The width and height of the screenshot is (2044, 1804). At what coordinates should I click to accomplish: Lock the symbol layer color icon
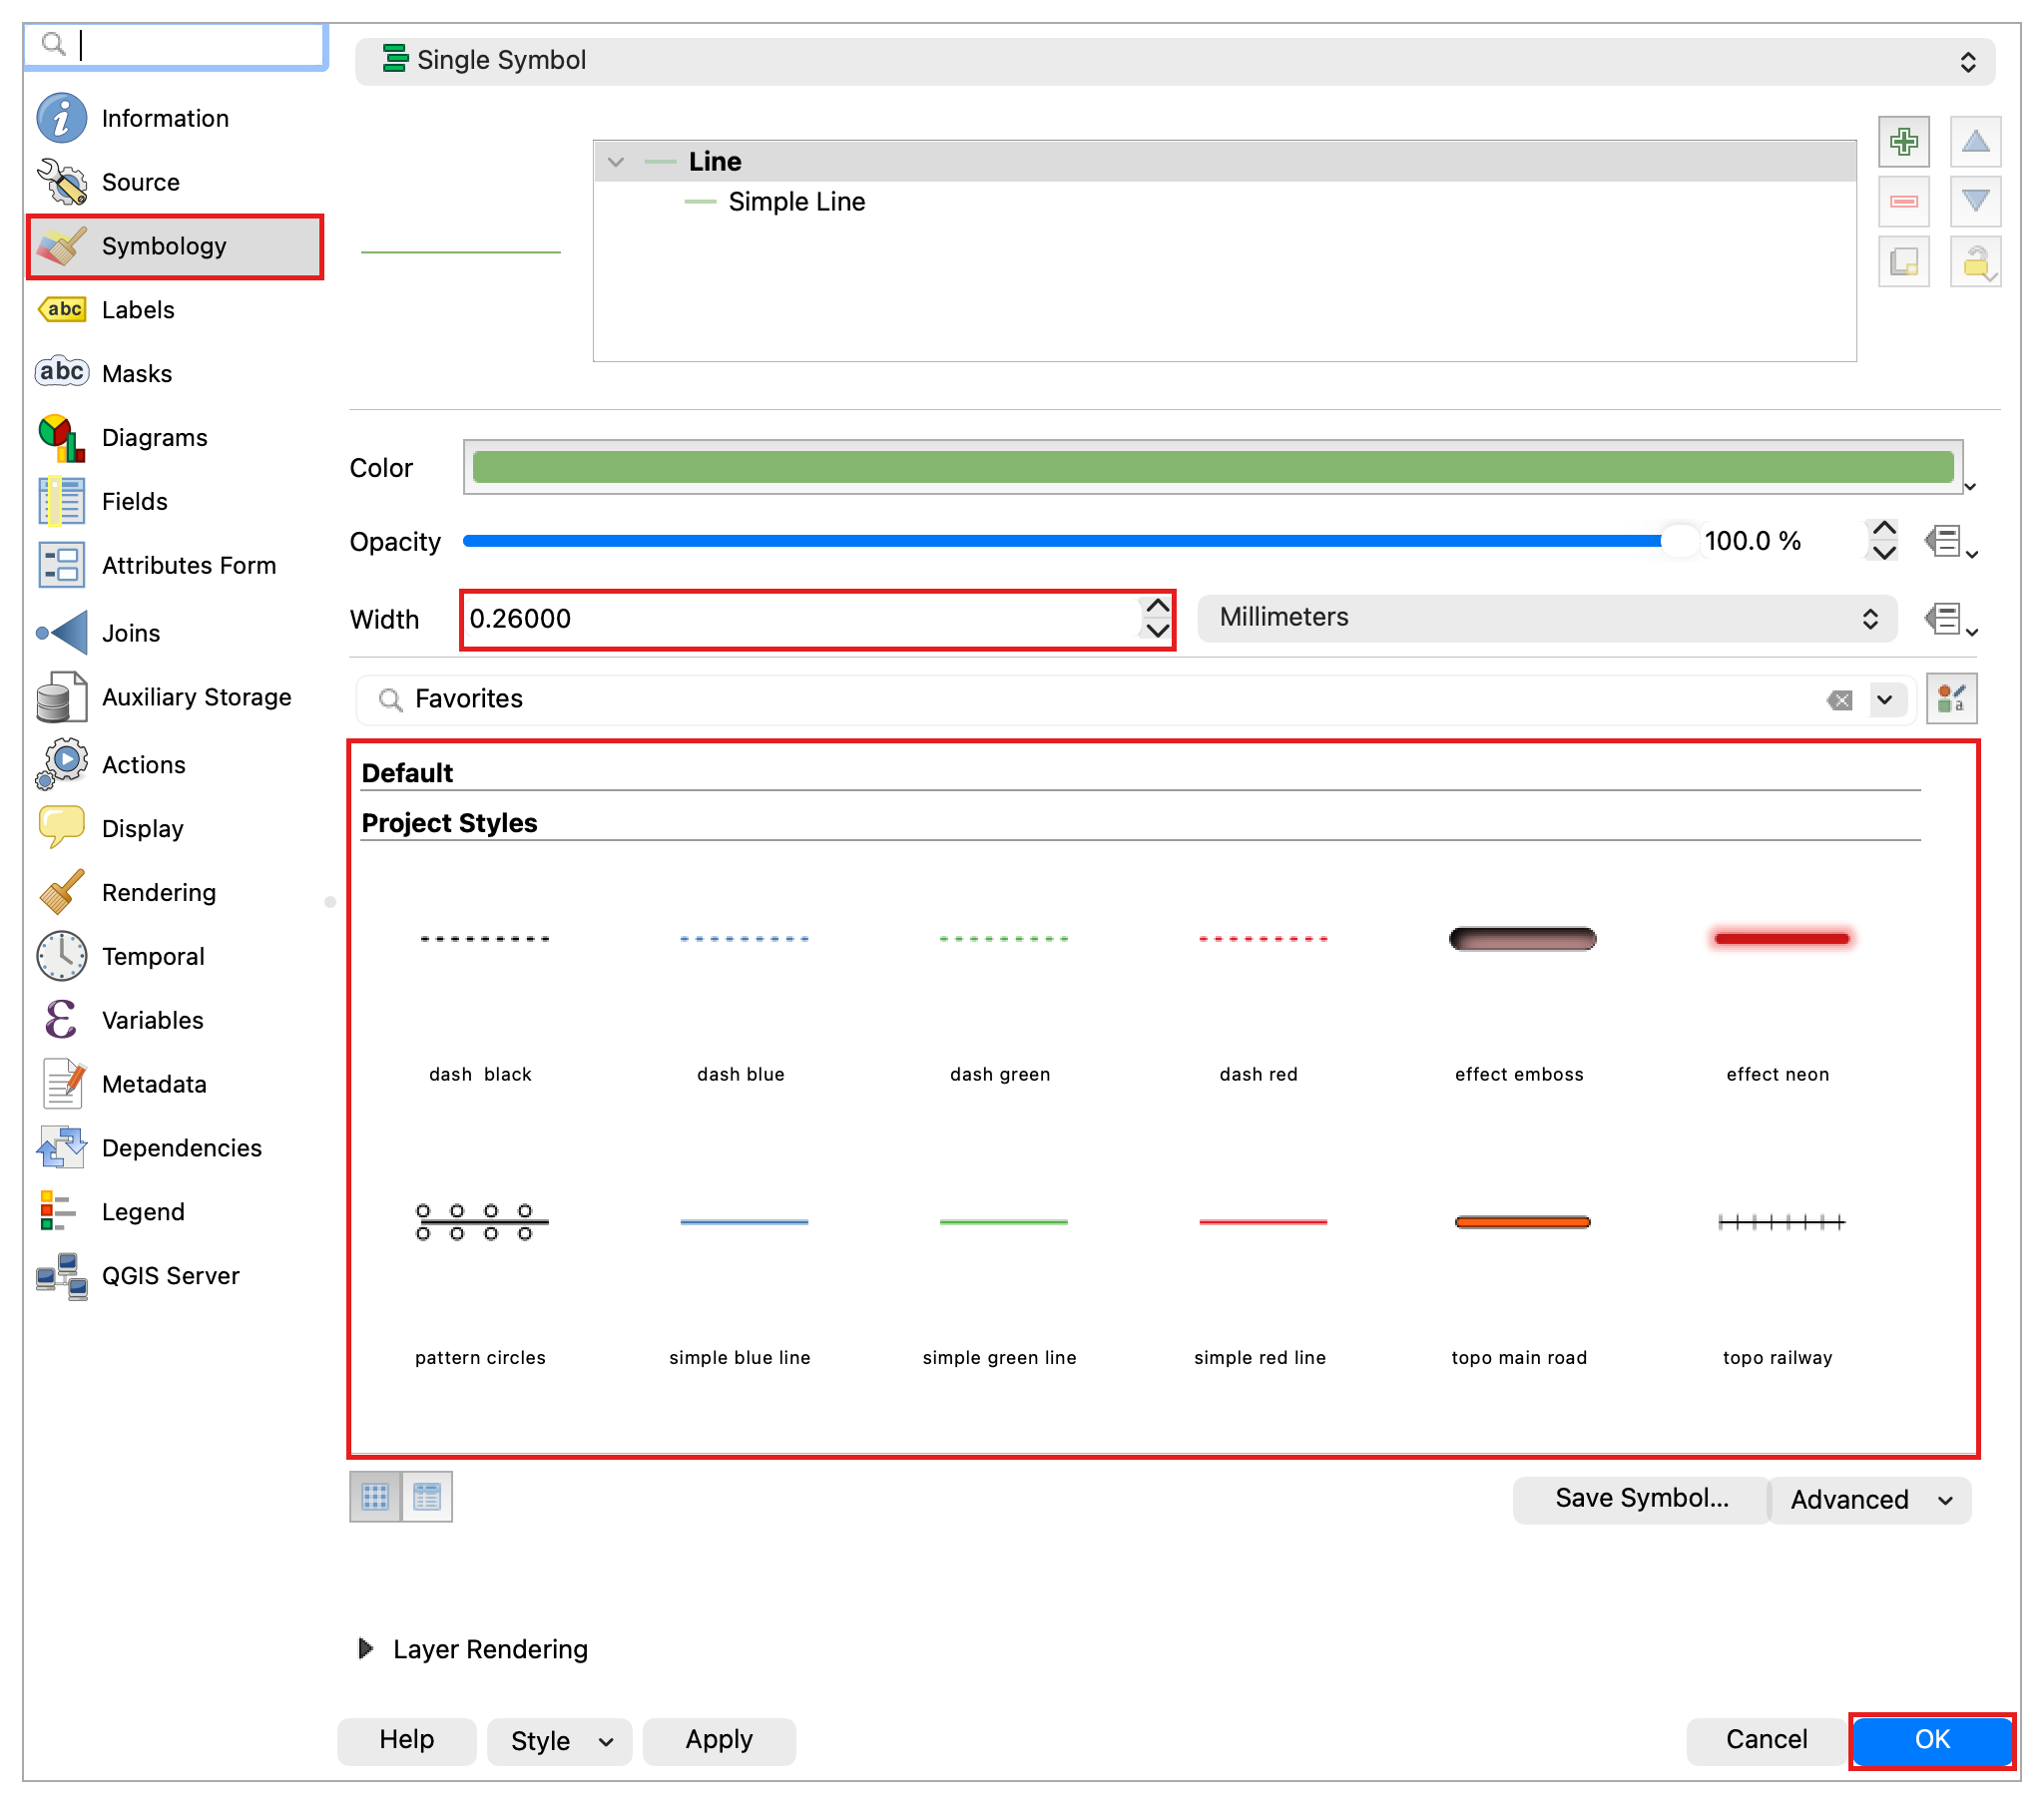point(1975,262)
